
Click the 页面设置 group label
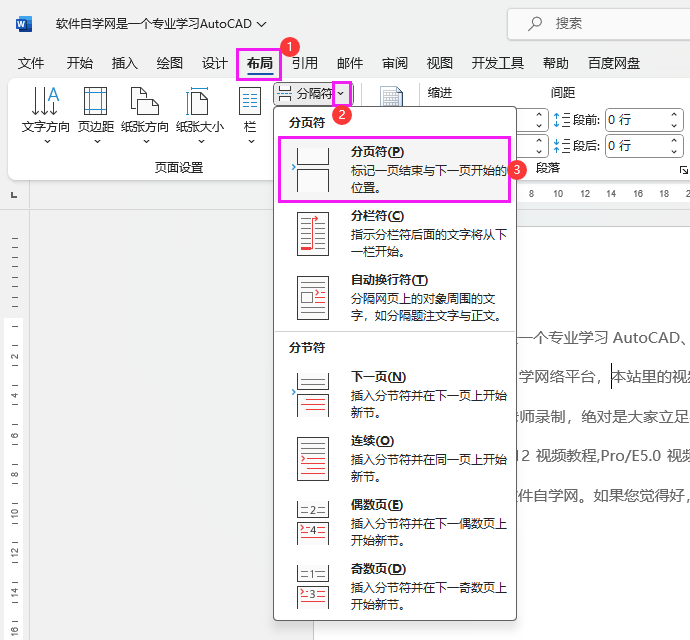[179, 168]
